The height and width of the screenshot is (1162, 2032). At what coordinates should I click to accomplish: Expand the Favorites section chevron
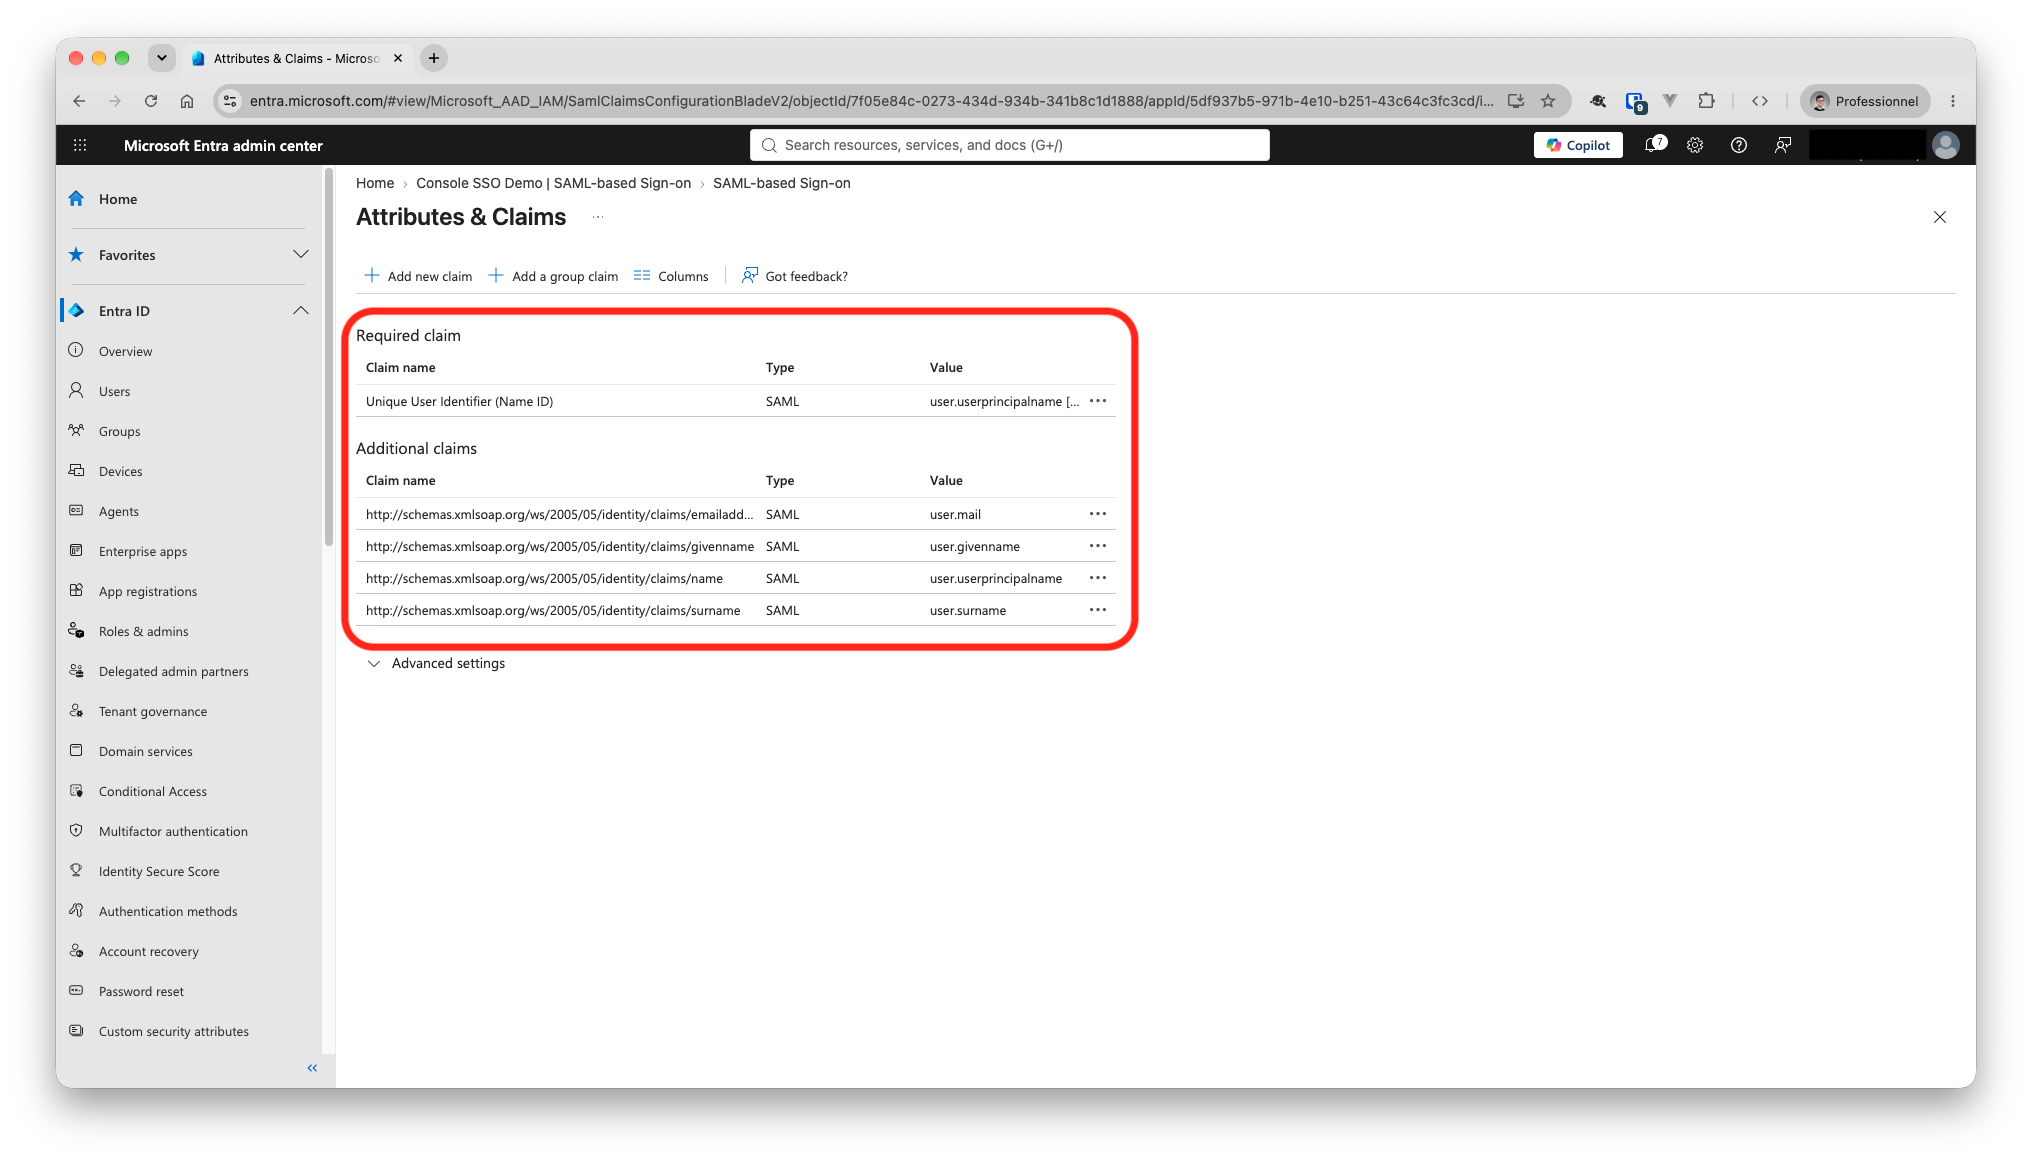coord(300,255)
